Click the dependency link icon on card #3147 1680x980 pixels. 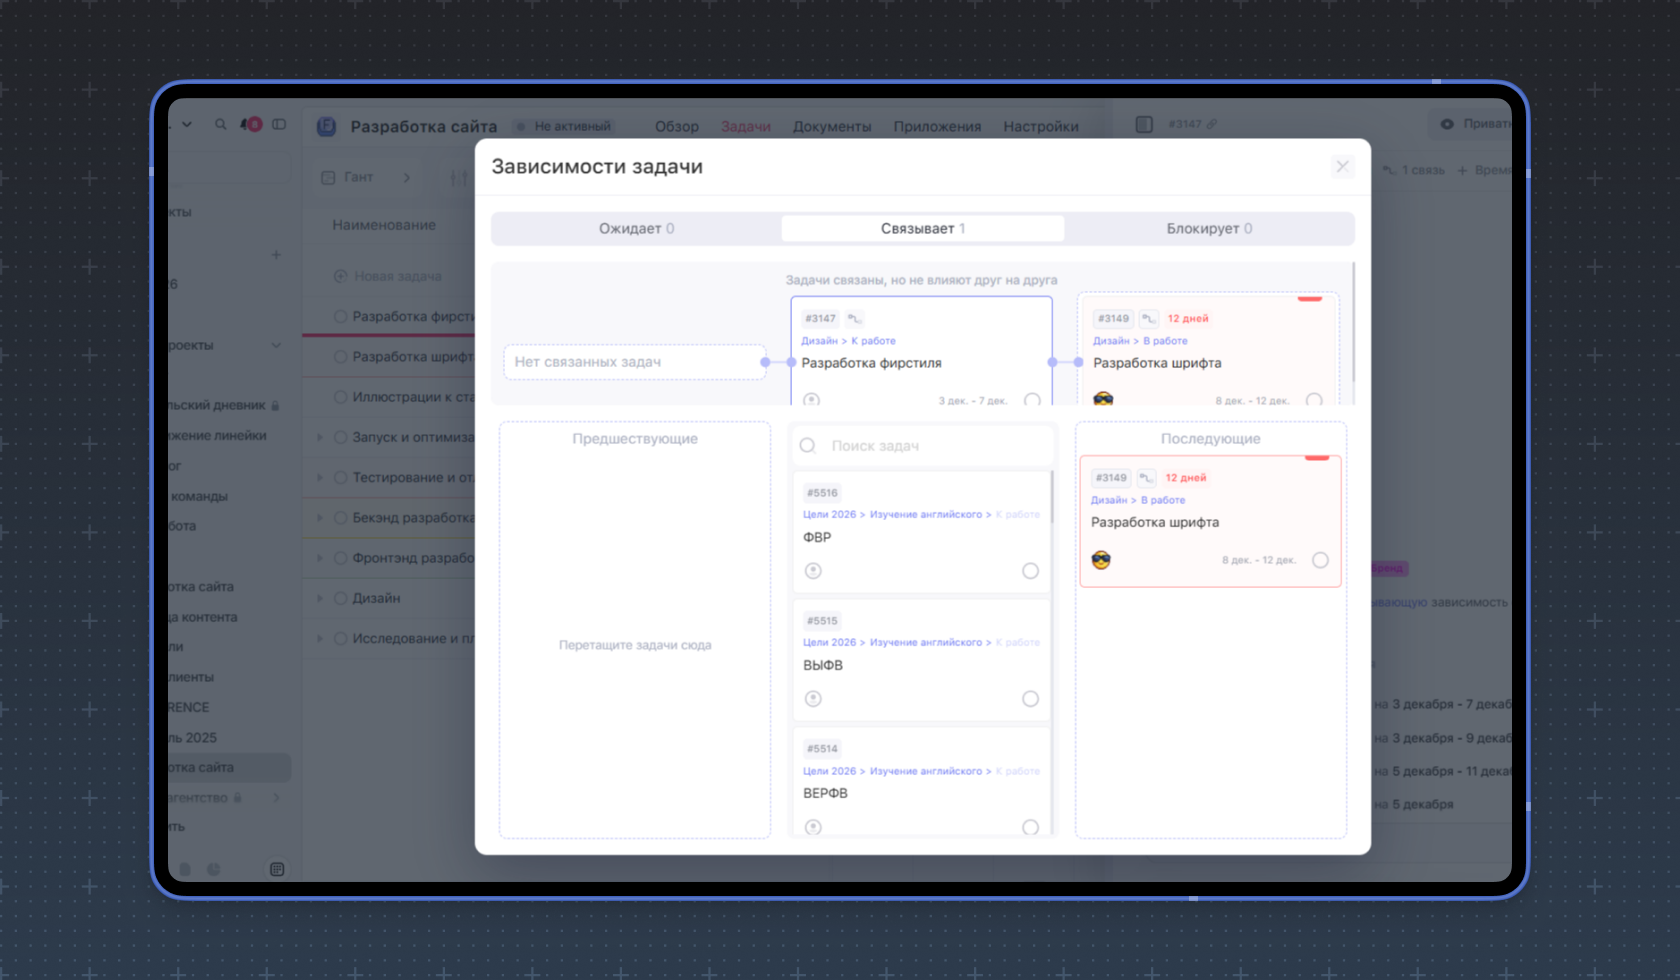(x=854, y=319)
